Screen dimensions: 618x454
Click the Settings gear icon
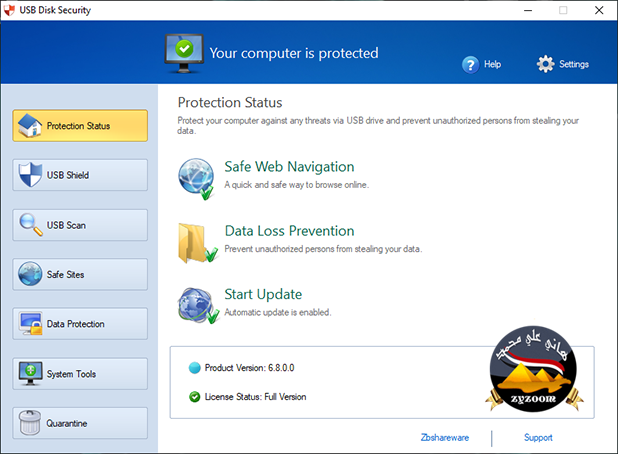545,64
